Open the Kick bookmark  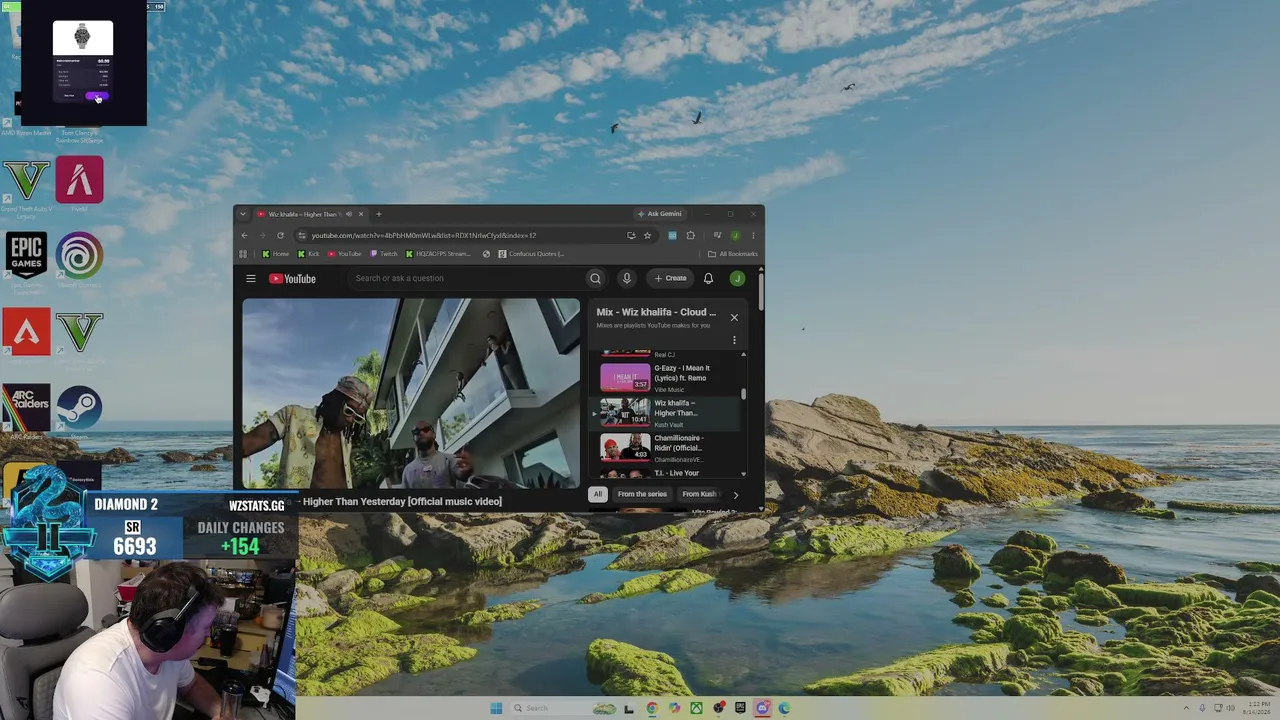click(307, 254)
